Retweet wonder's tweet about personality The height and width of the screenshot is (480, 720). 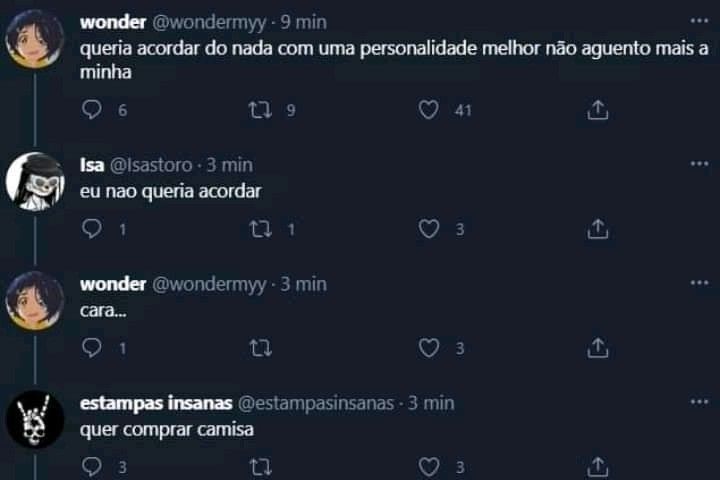coord(261,110)
